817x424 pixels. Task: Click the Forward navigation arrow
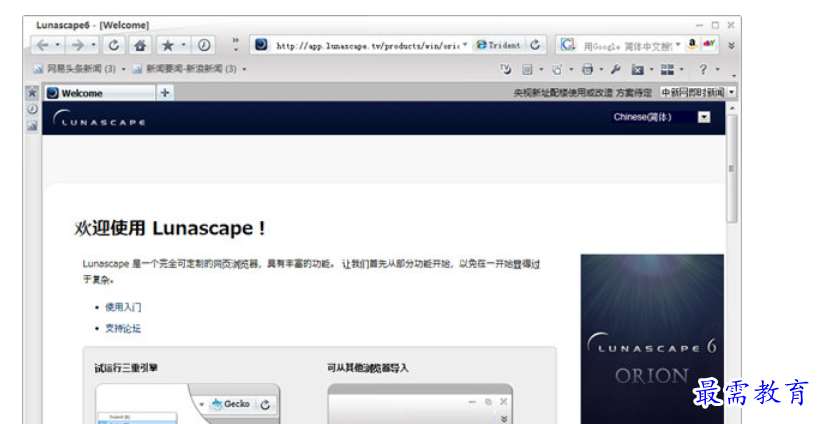pos(78,45)
